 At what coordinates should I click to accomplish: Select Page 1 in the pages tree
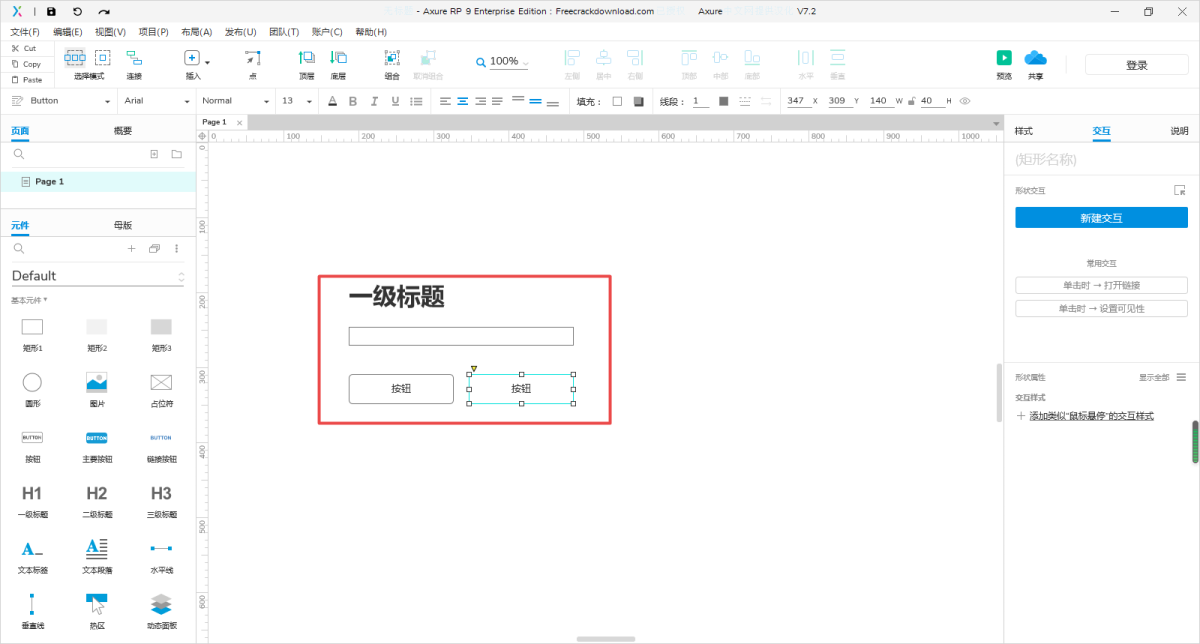(x=49, y=182)
